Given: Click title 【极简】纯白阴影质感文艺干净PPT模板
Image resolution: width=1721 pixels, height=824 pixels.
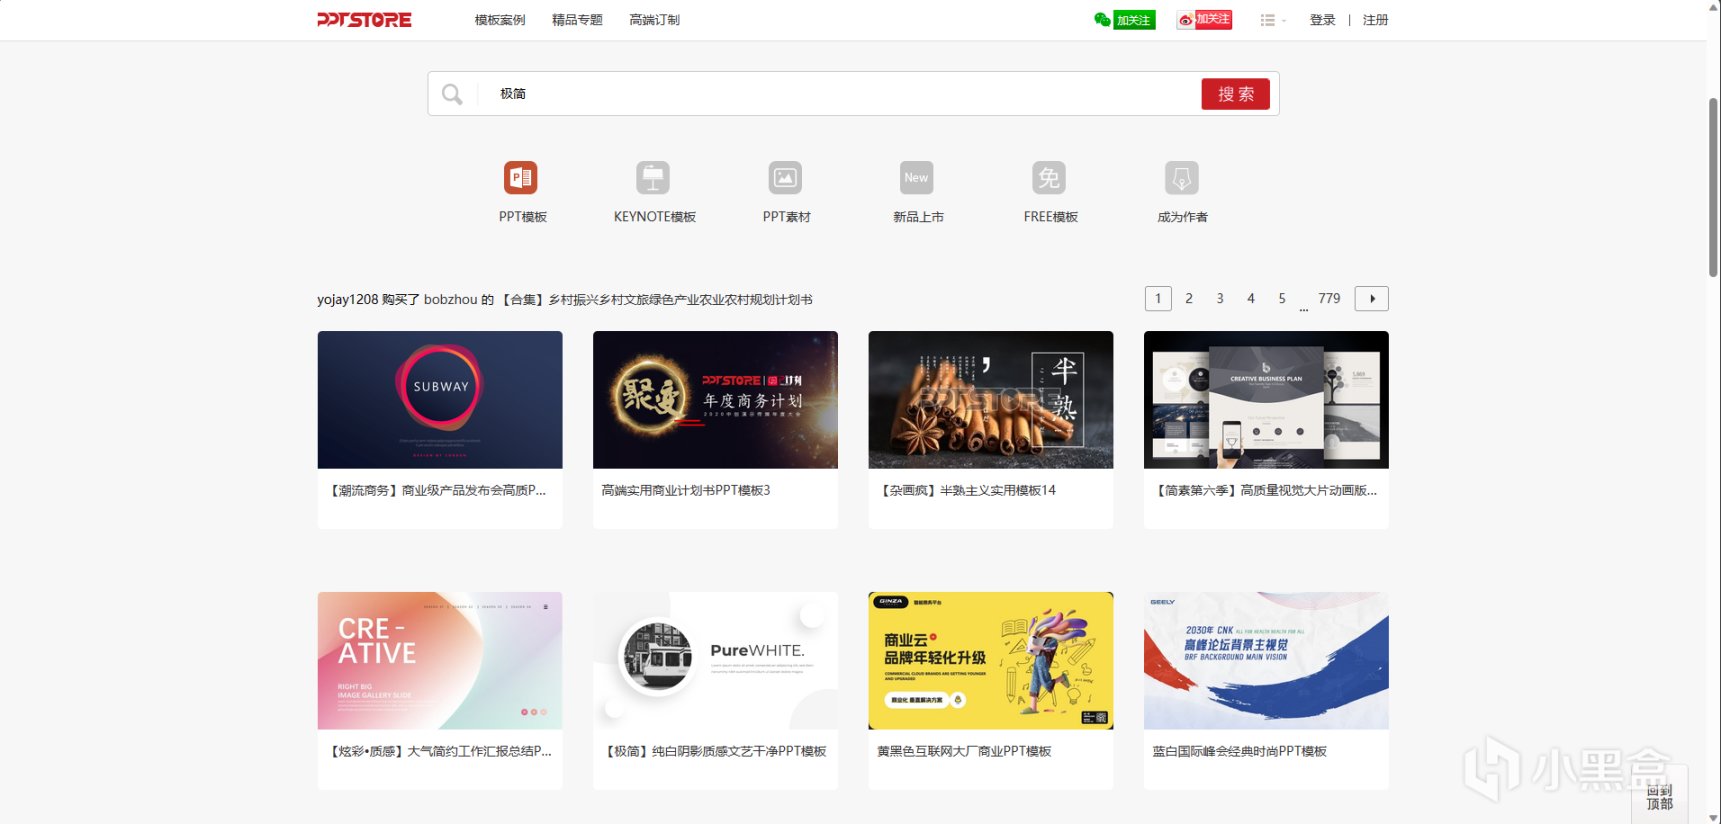Looking at the screenshot, I should pos(715,752).
